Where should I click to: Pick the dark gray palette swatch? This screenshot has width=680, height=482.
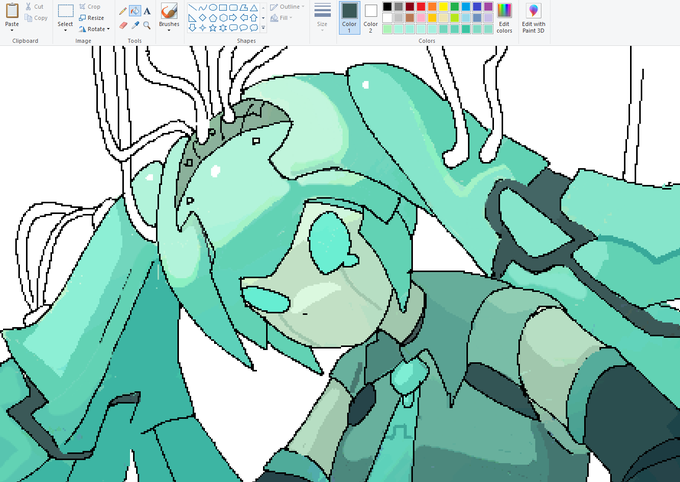[x=399, y=7]
